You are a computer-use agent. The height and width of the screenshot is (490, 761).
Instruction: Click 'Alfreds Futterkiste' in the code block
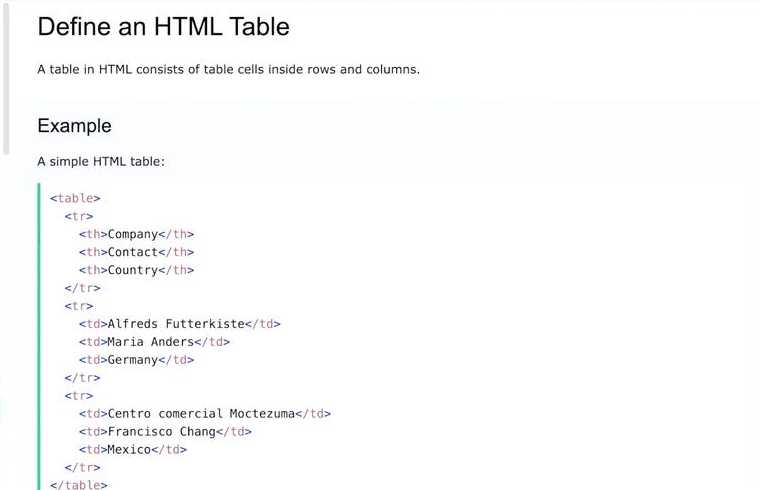click(176, 324)
